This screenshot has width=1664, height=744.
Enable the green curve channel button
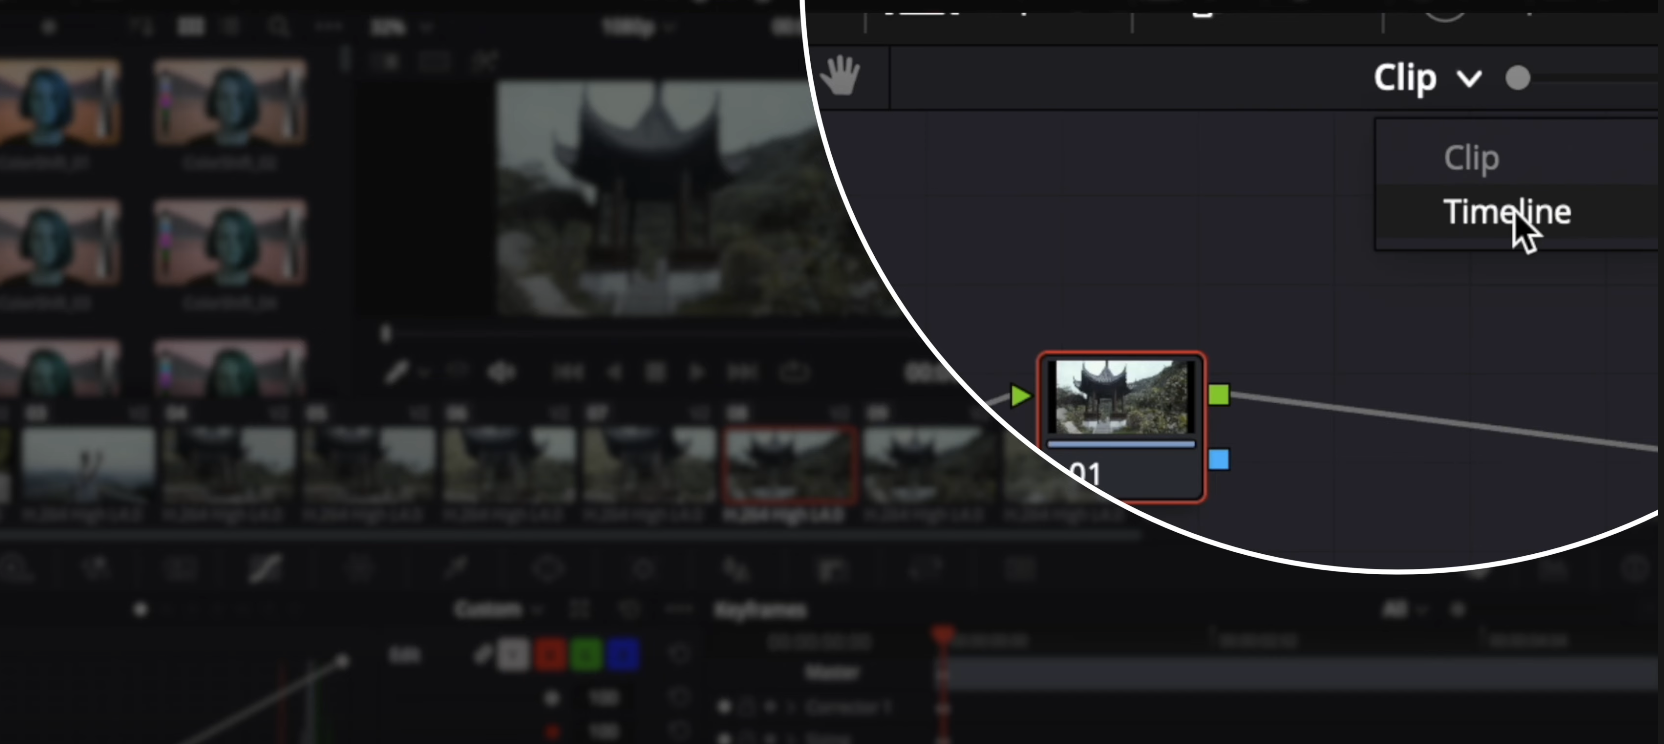click(x=586, y=655)
